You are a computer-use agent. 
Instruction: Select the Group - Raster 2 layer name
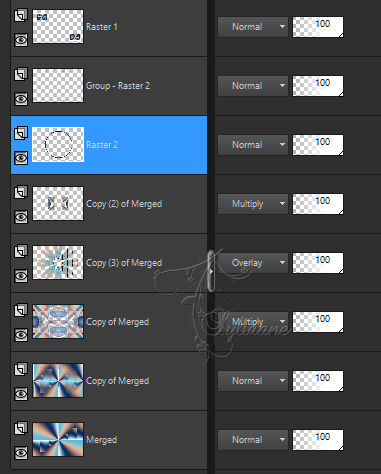click(118, 86)
